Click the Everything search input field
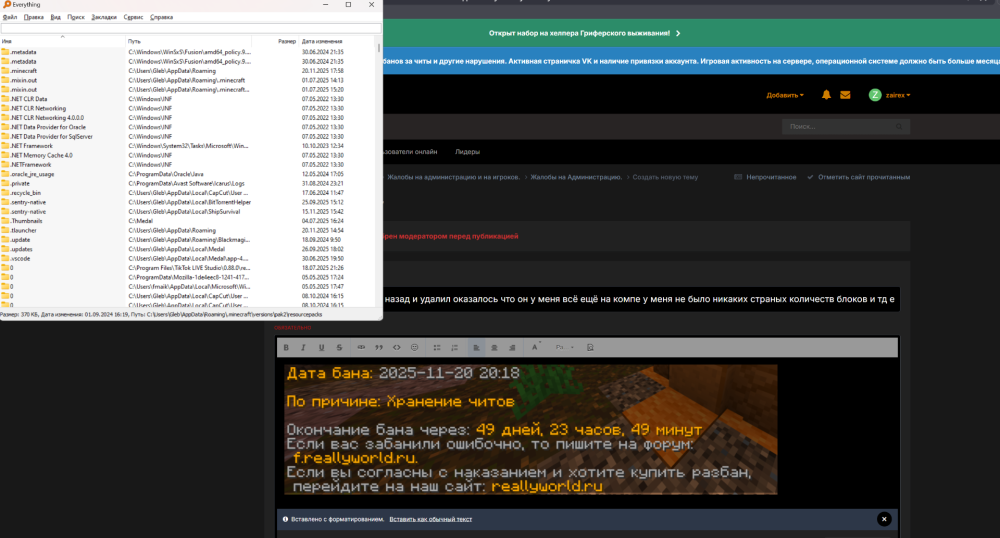Screen dimensions: 1000x538 [191, 28]
